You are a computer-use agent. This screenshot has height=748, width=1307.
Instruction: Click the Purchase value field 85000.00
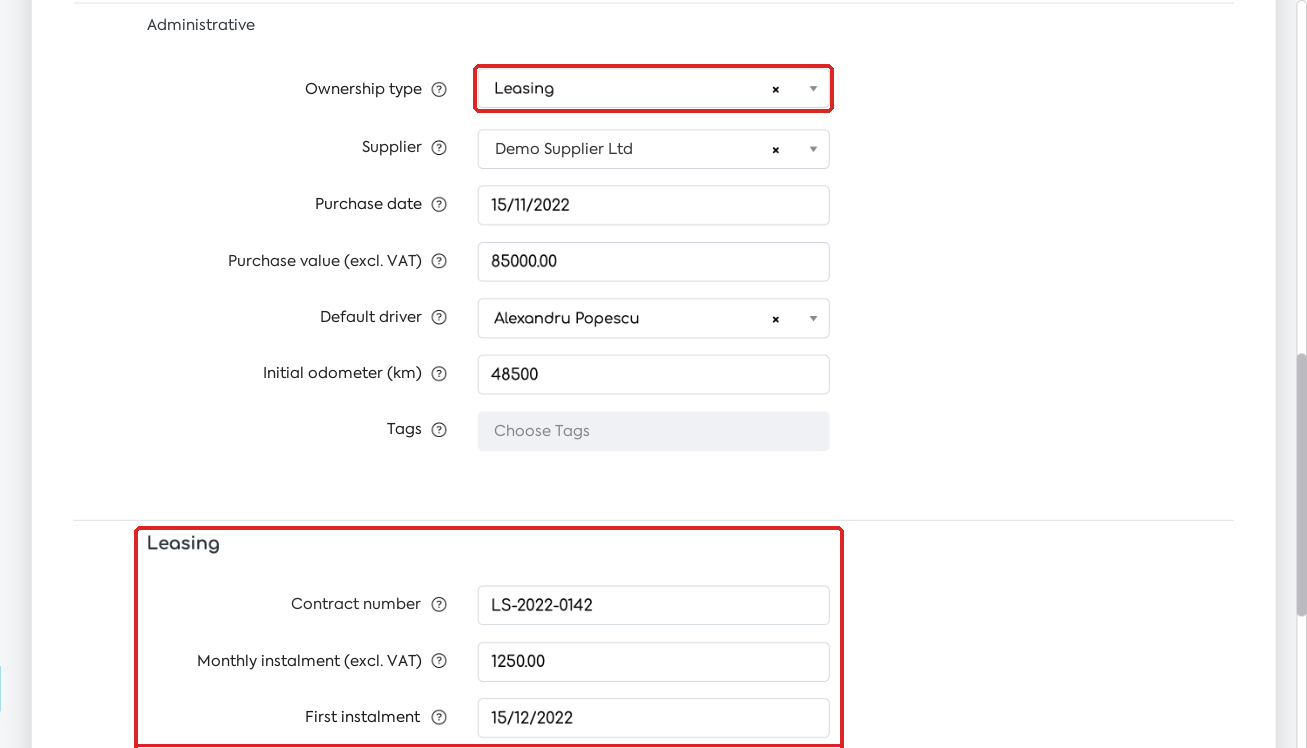(x=653, y=262)
